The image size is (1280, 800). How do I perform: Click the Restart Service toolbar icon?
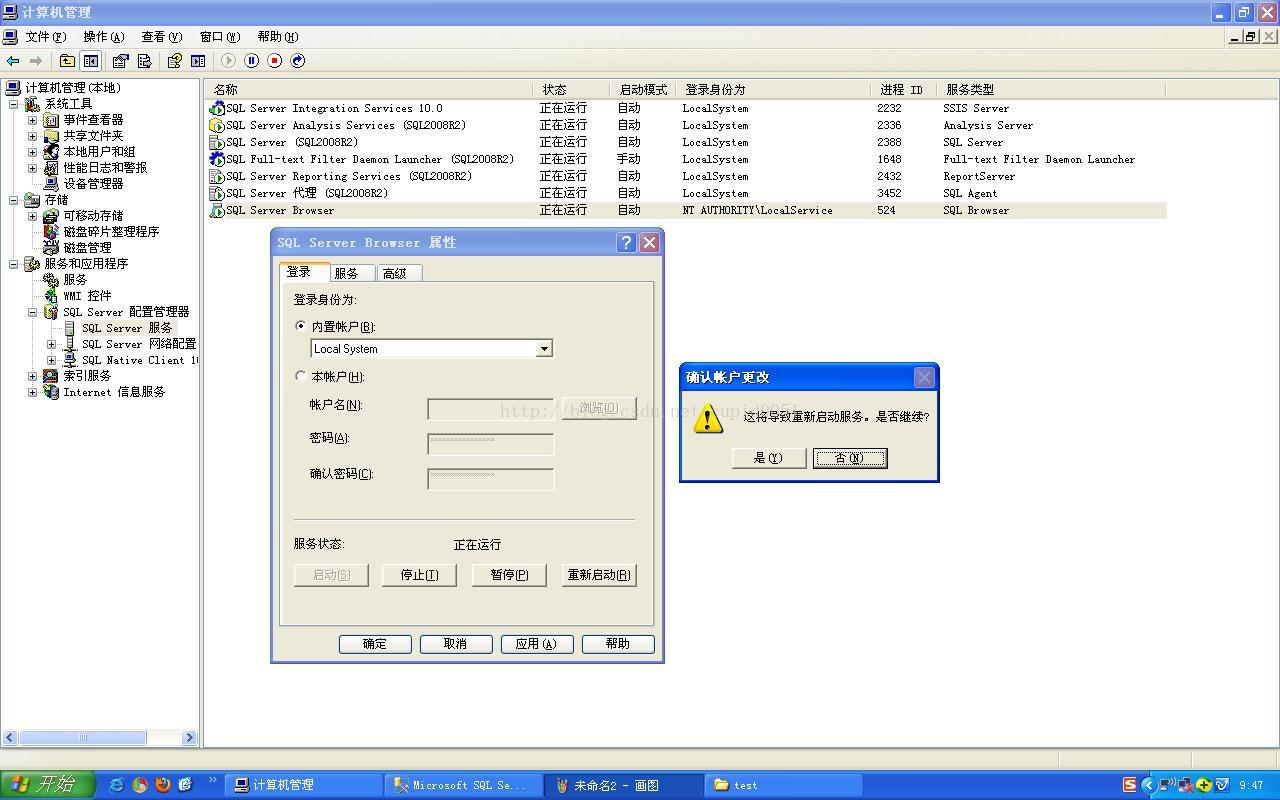[298, 61]
